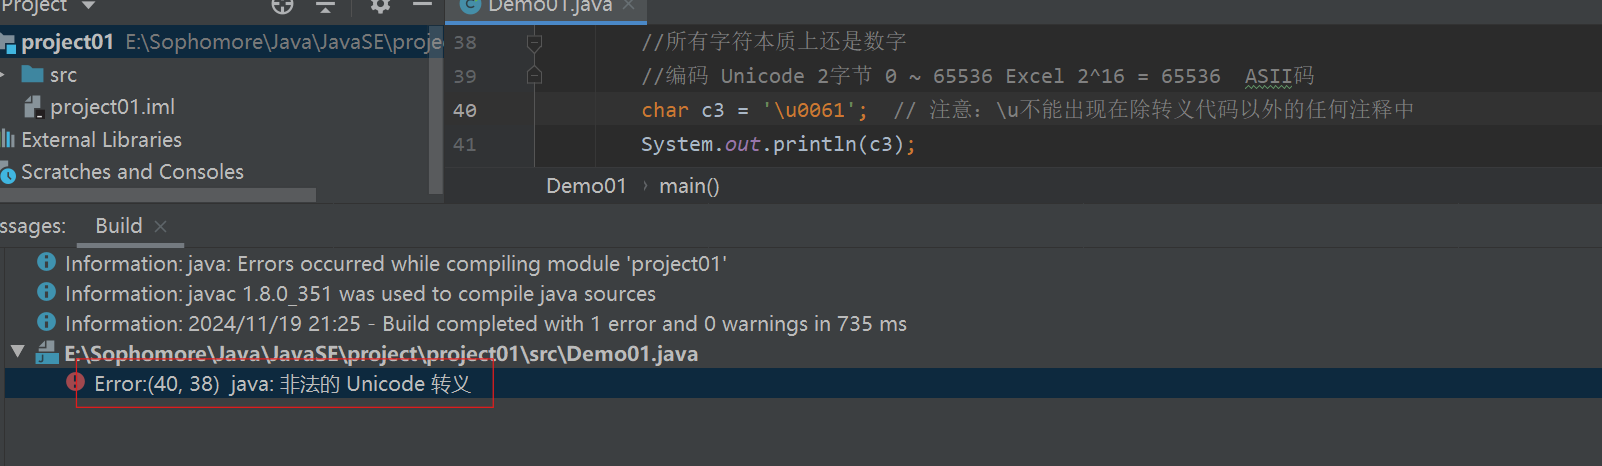This screenshot has height=466, width=1602.
Task: Select External Libraries in the project tree
Action: (101, 140)
